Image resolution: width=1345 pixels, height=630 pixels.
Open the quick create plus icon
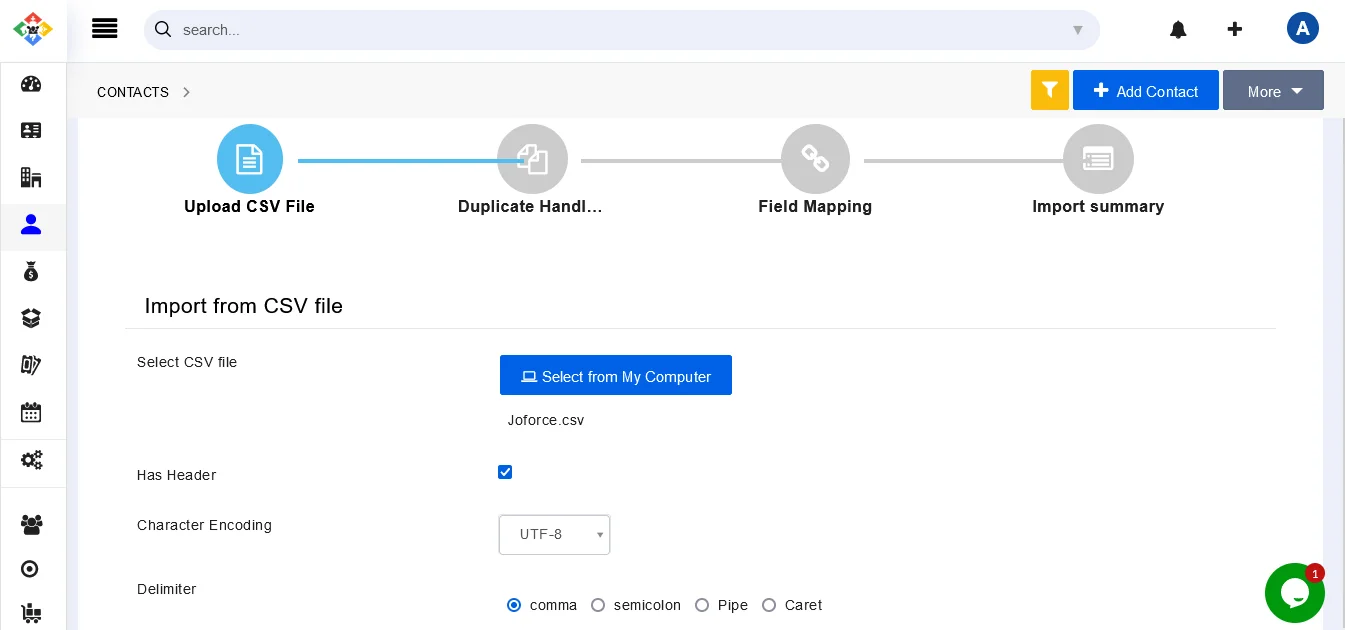(1235, 29)
